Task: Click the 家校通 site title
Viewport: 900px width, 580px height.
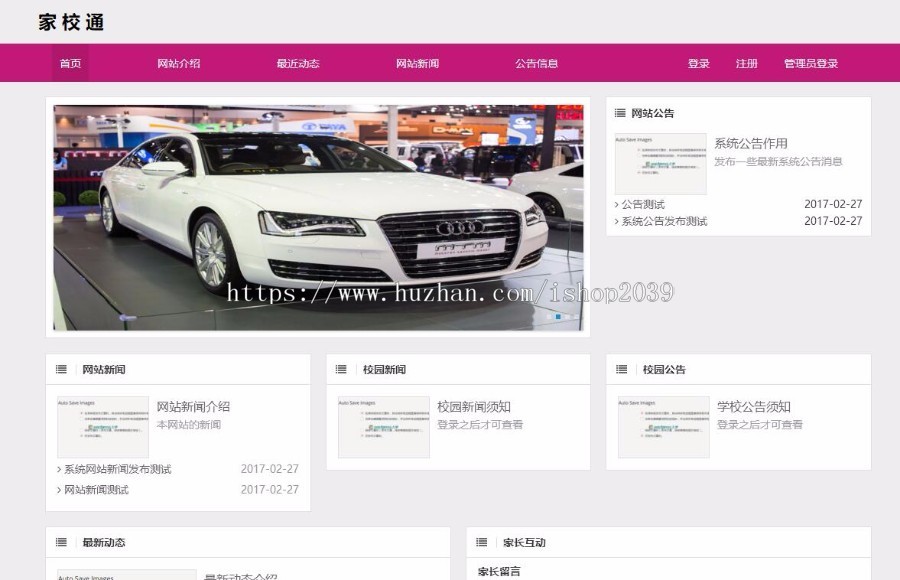Action: 70,21
